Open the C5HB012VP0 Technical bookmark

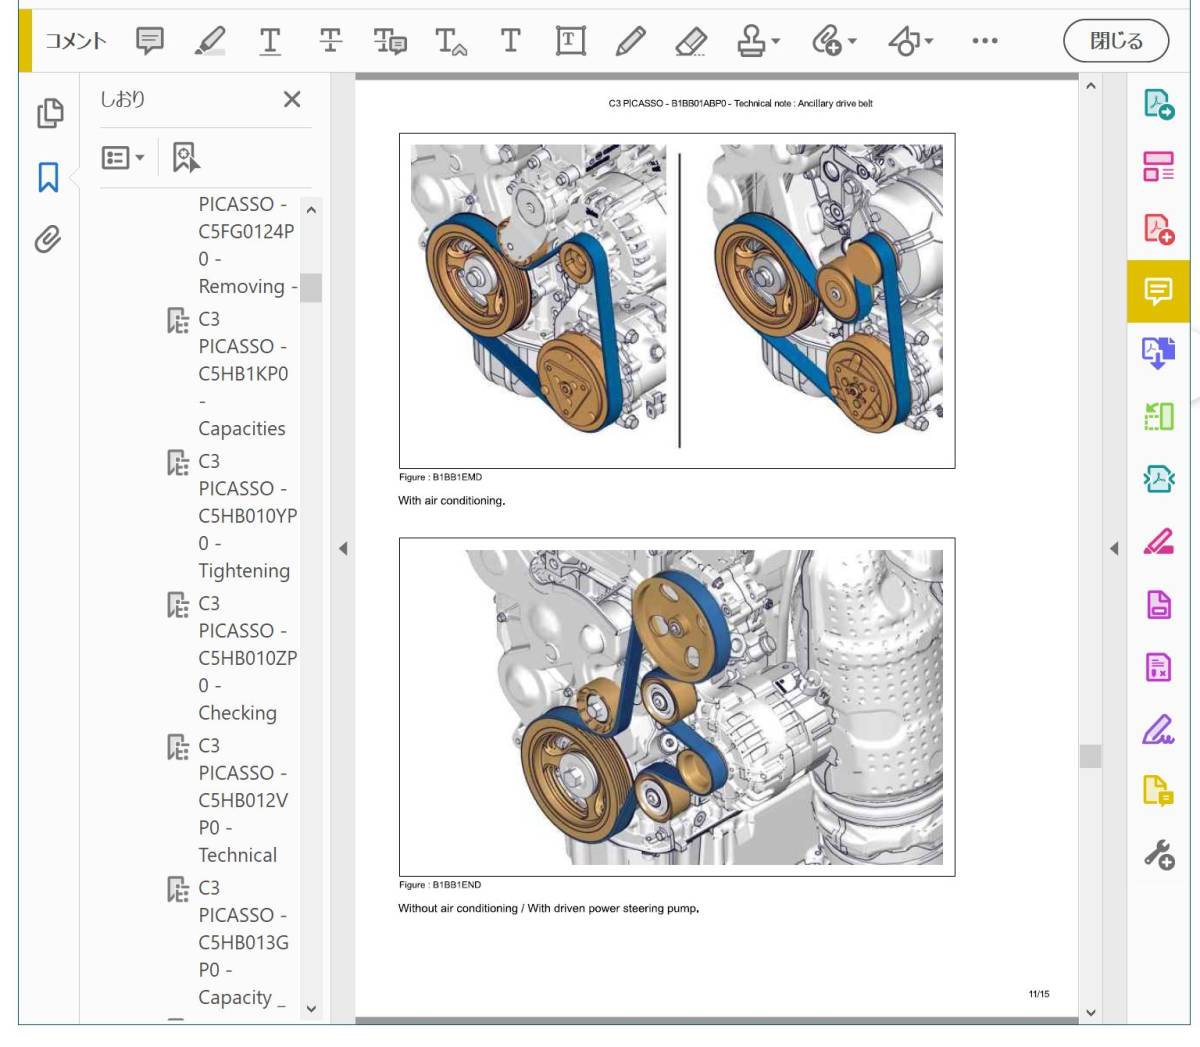click(243, 800)
